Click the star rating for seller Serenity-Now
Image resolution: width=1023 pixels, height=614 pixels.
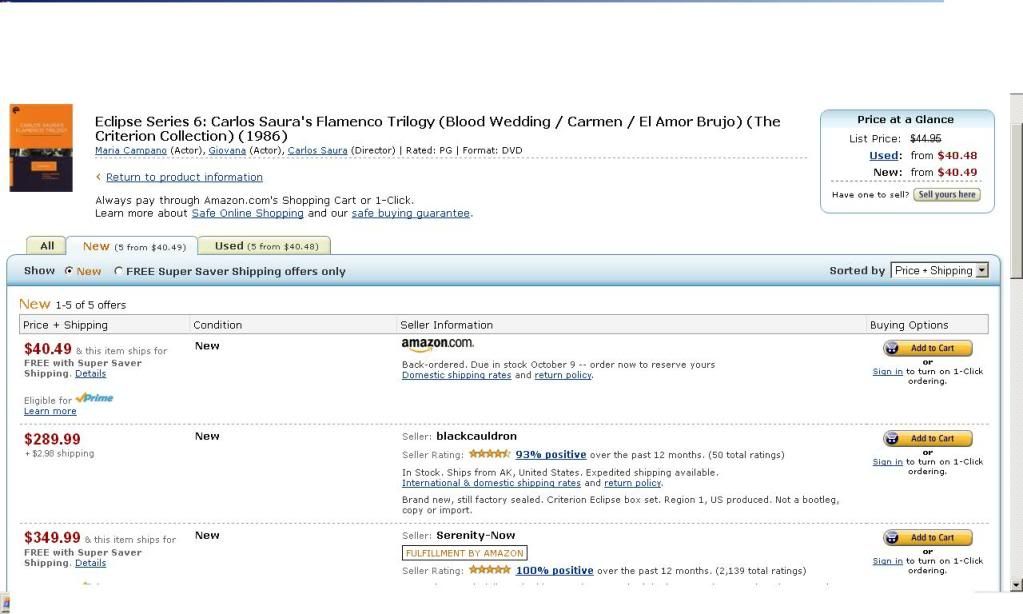click(x=489, y=570)
